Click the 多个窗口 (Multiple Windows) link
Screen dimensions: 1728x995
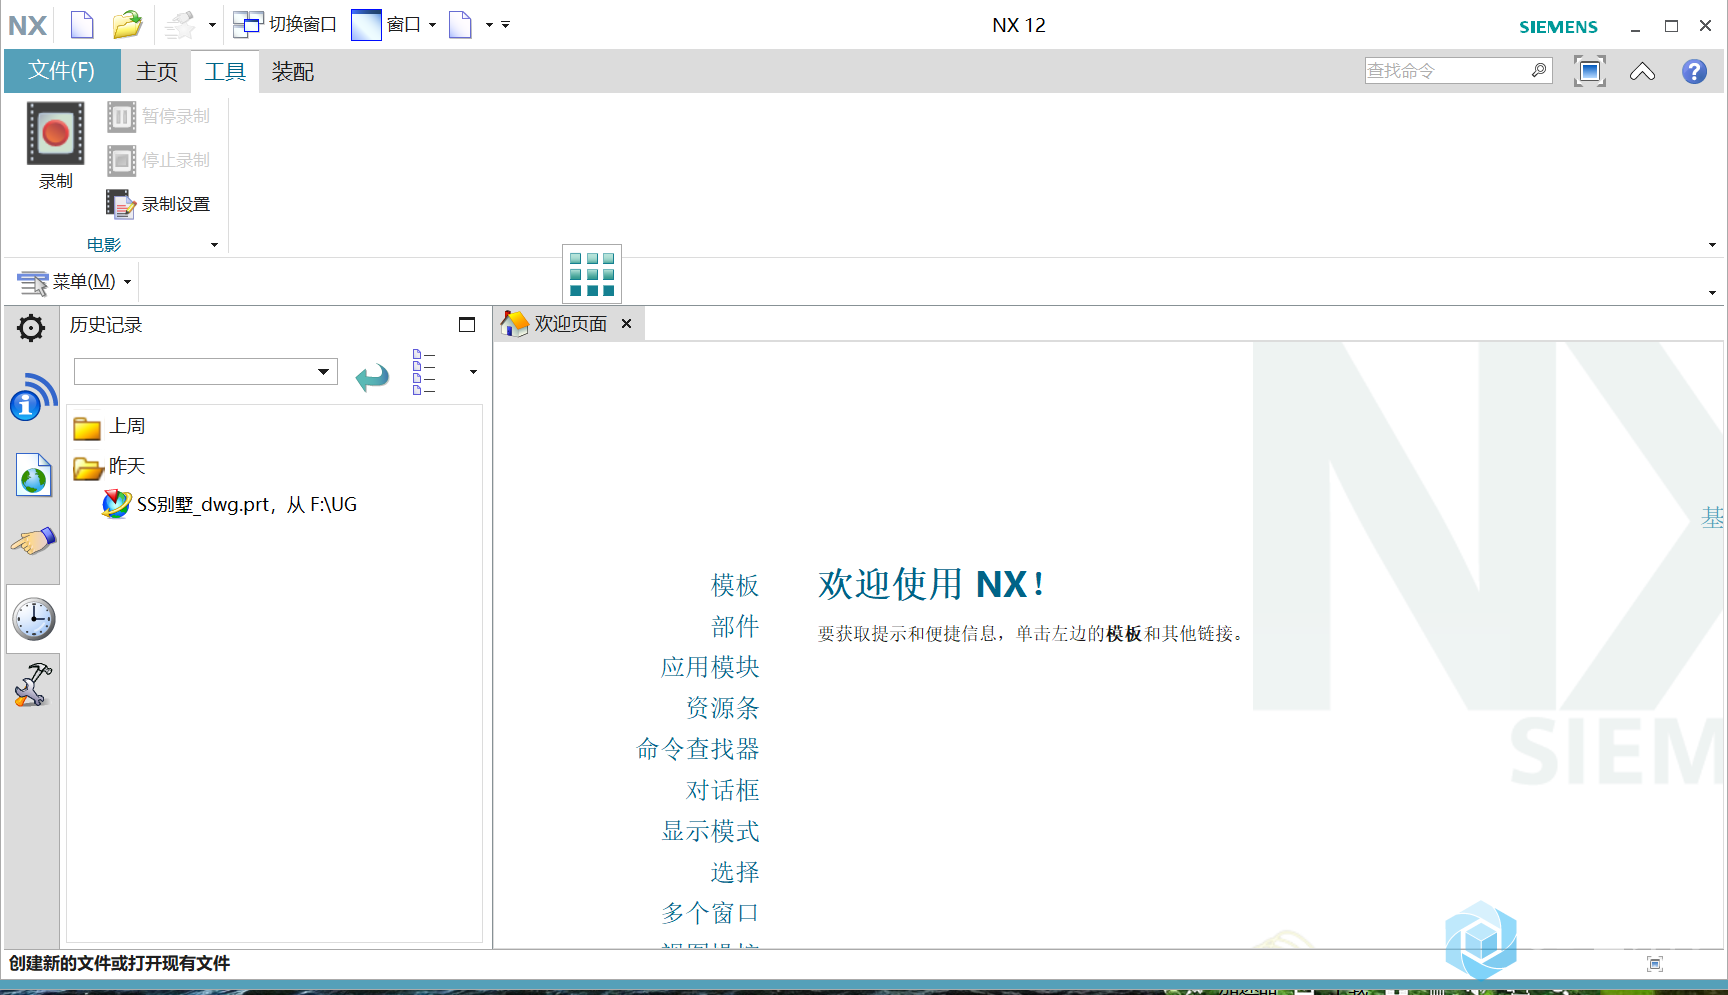point(710,913)
